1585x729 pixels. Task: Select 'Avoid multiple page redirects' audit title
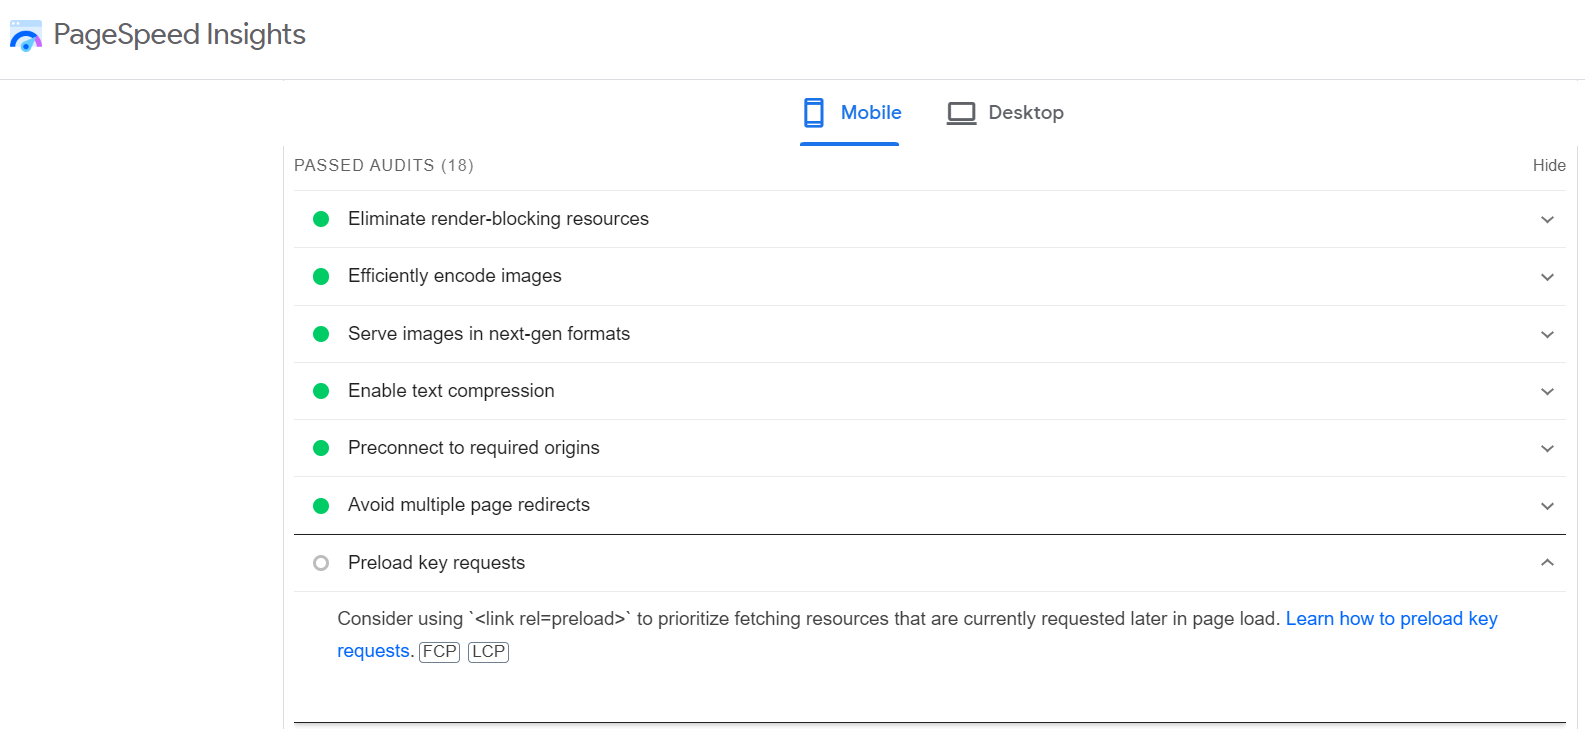469,505
